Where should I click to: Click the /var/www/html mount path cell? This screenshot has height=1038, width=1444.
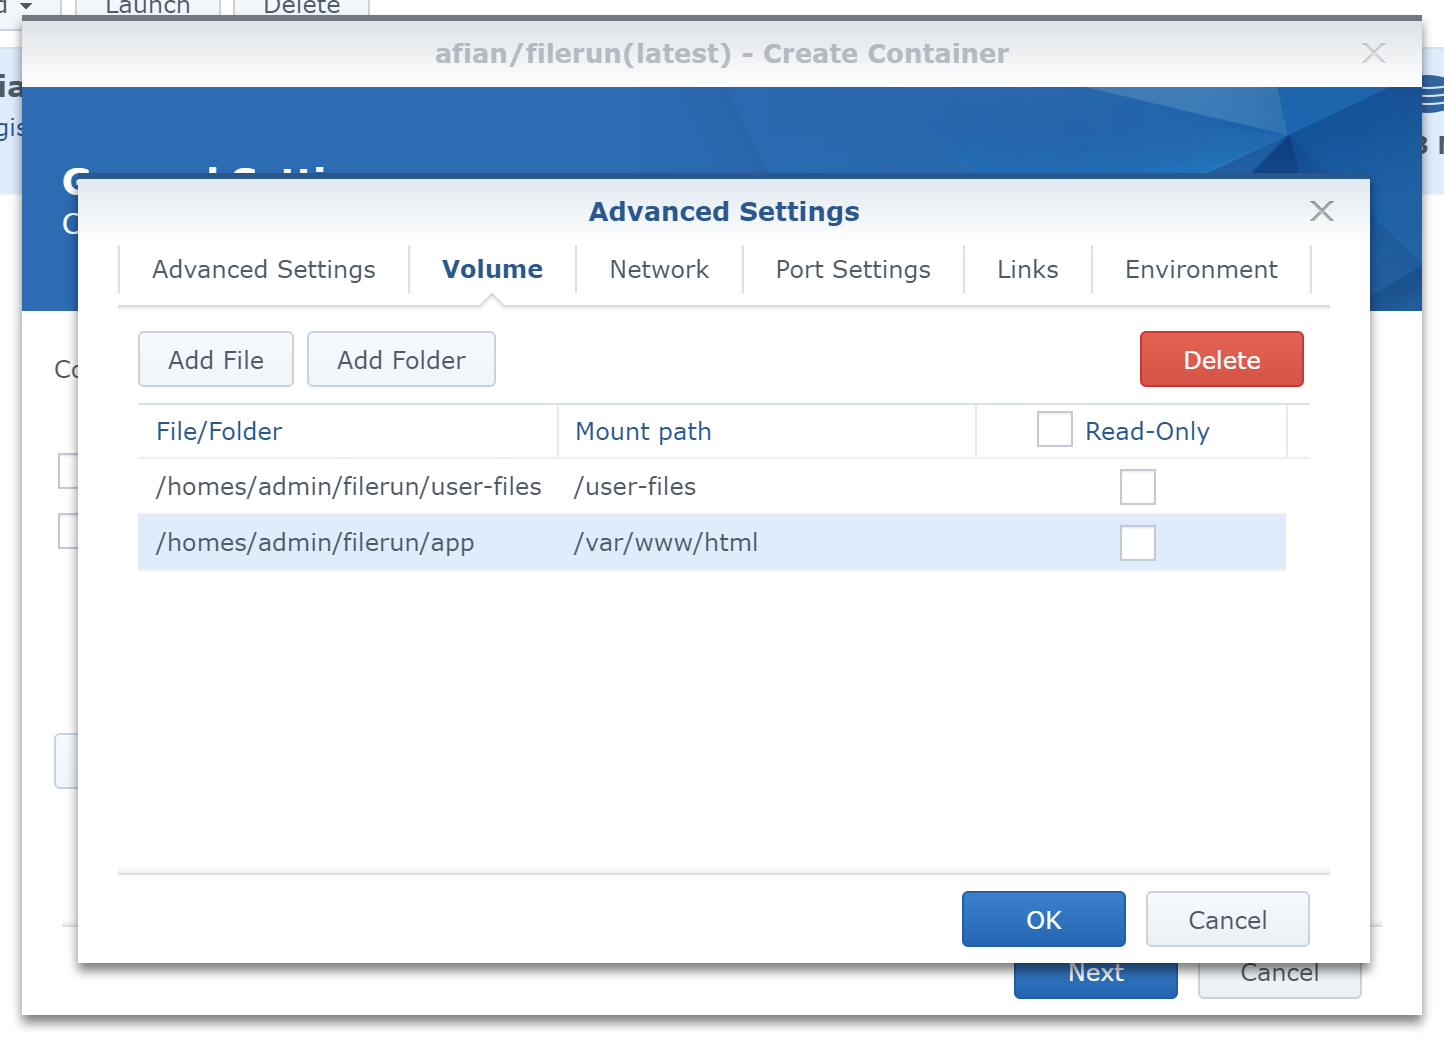[666, 543]
